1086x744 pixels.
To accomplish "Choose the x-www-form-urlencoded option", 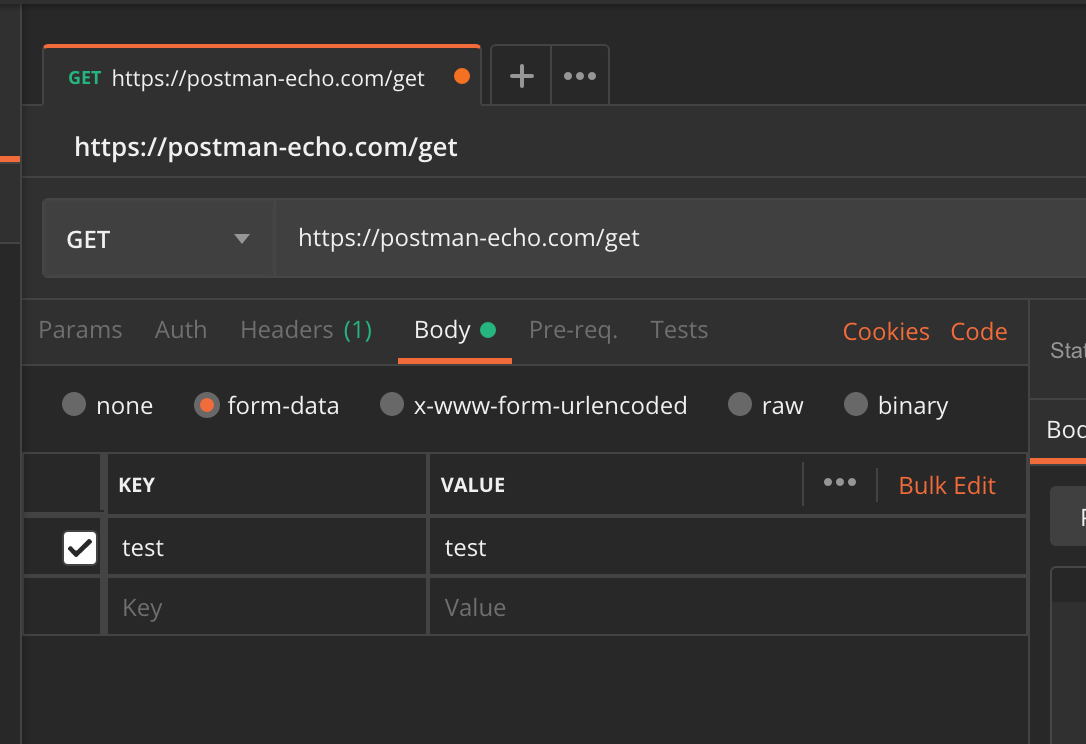I will pyautogui.click(x=534, y=405).
